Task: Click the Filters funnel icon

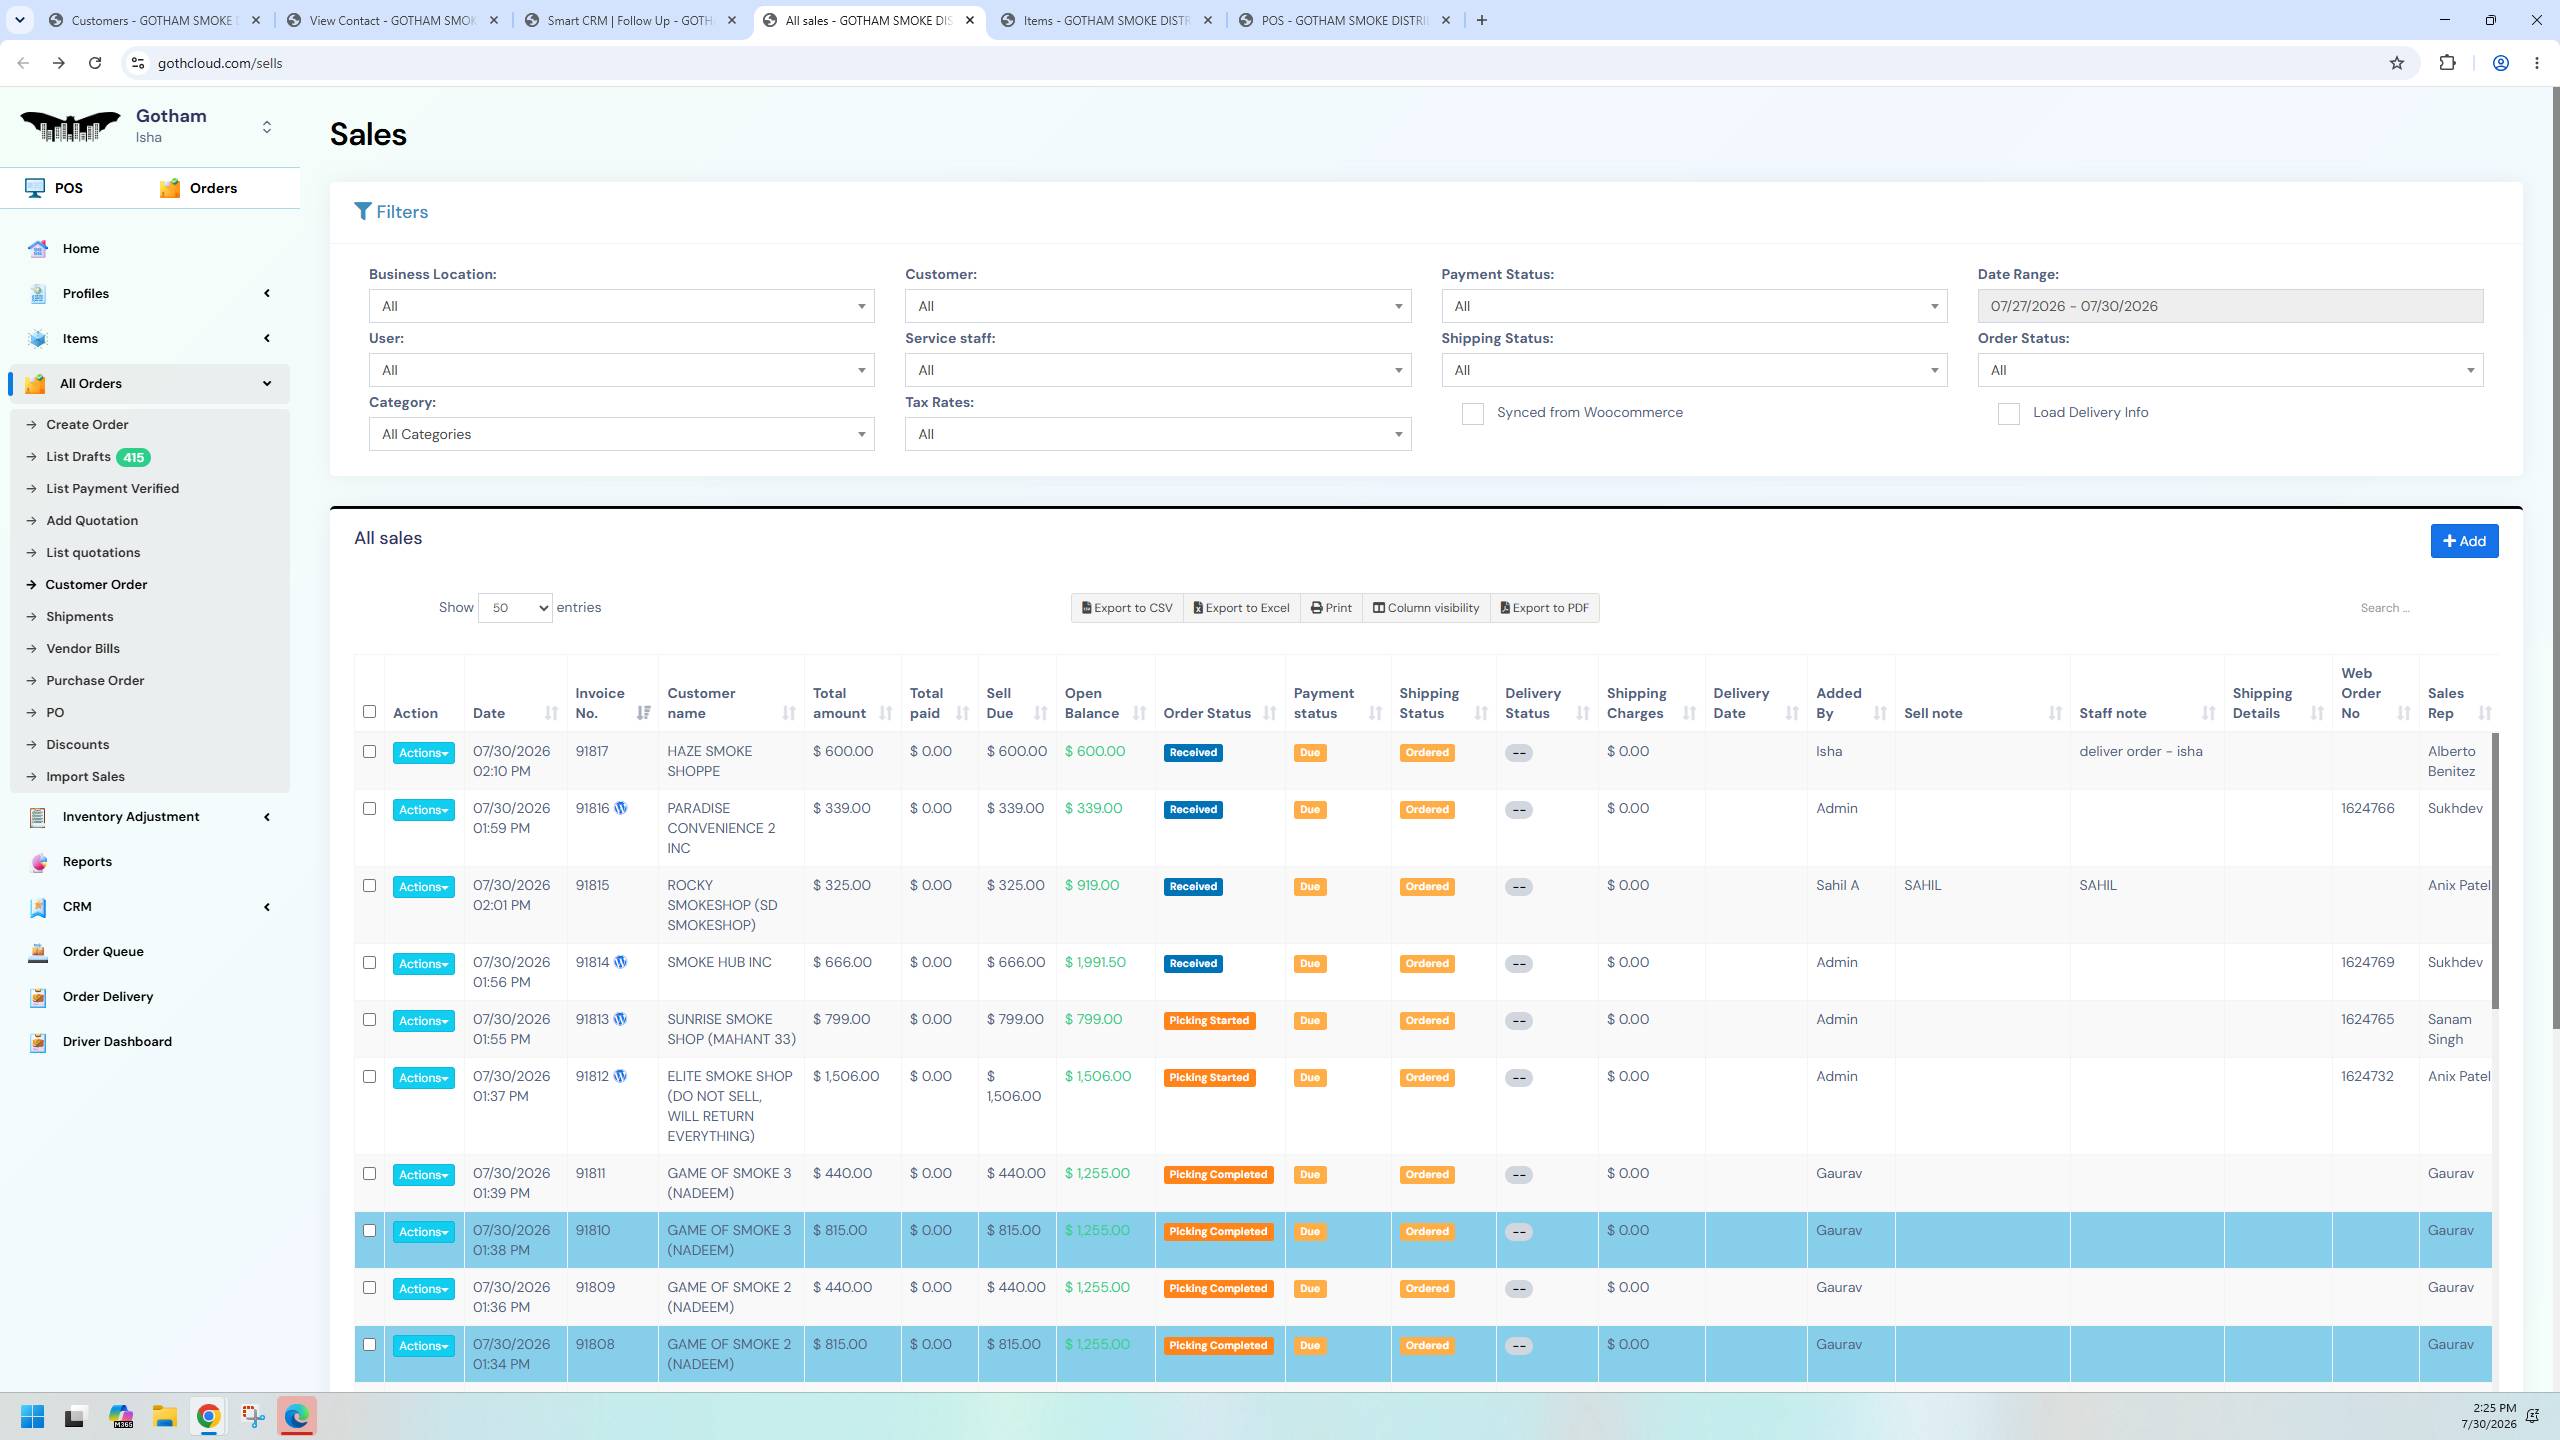Action: click(363, 212)
